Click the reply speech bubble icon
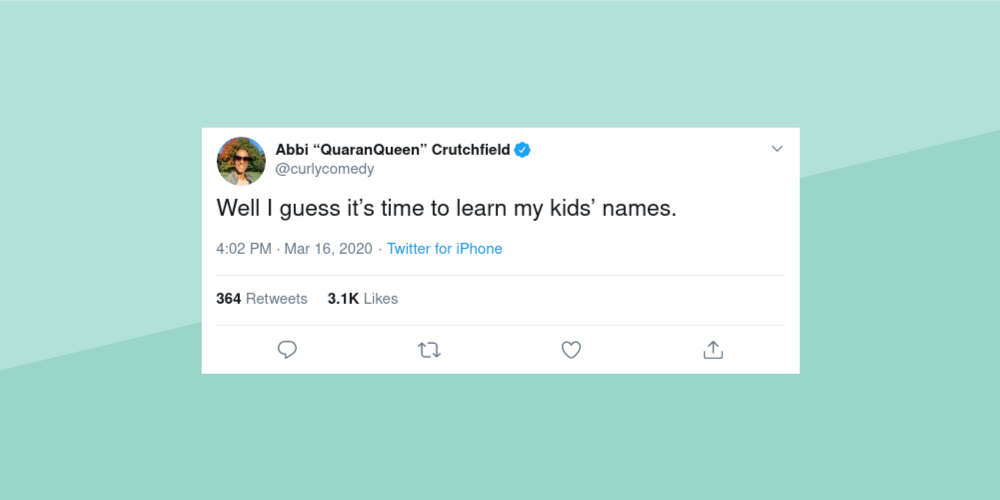 coord(287,350)
